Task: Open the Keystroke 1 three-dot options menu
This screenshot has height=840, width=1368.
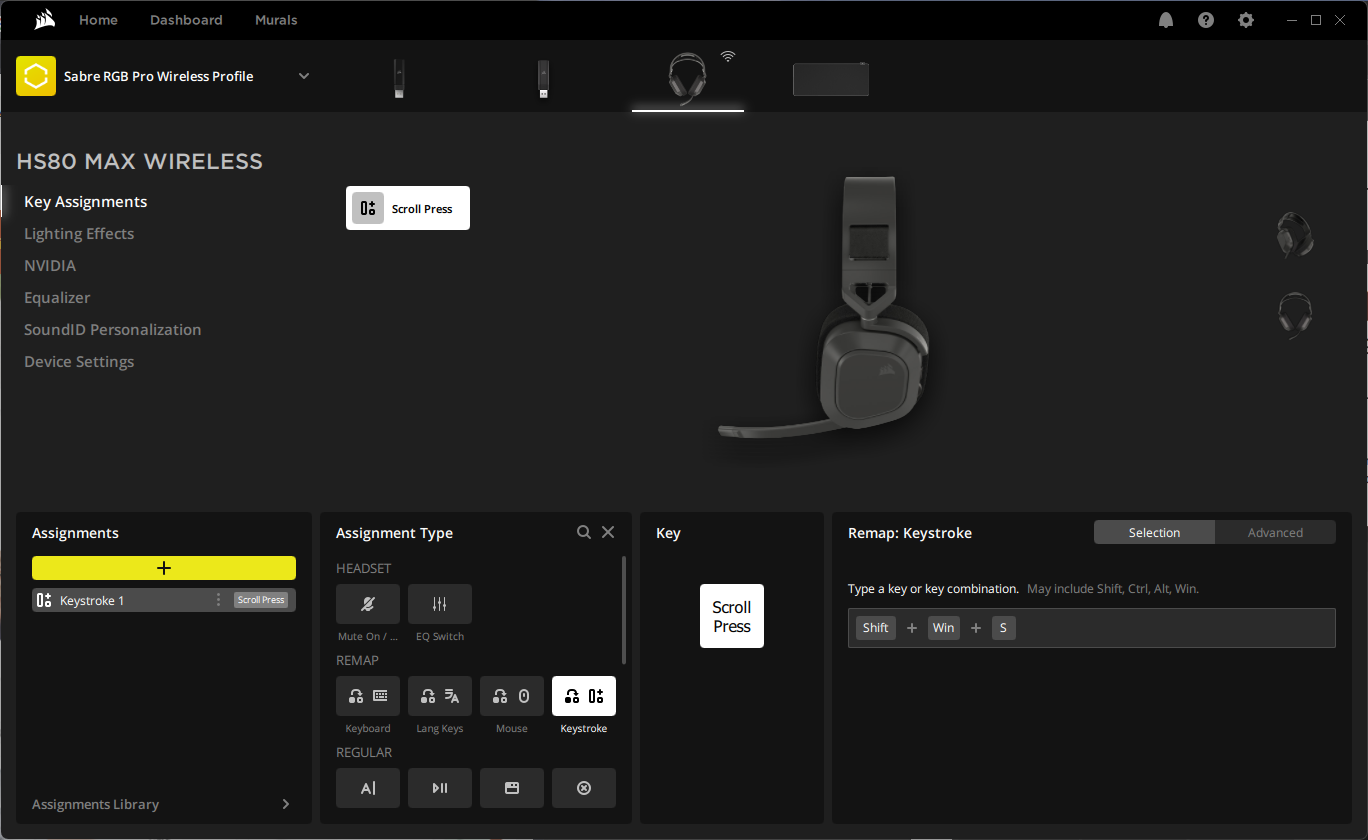Action: click(218, 600)
